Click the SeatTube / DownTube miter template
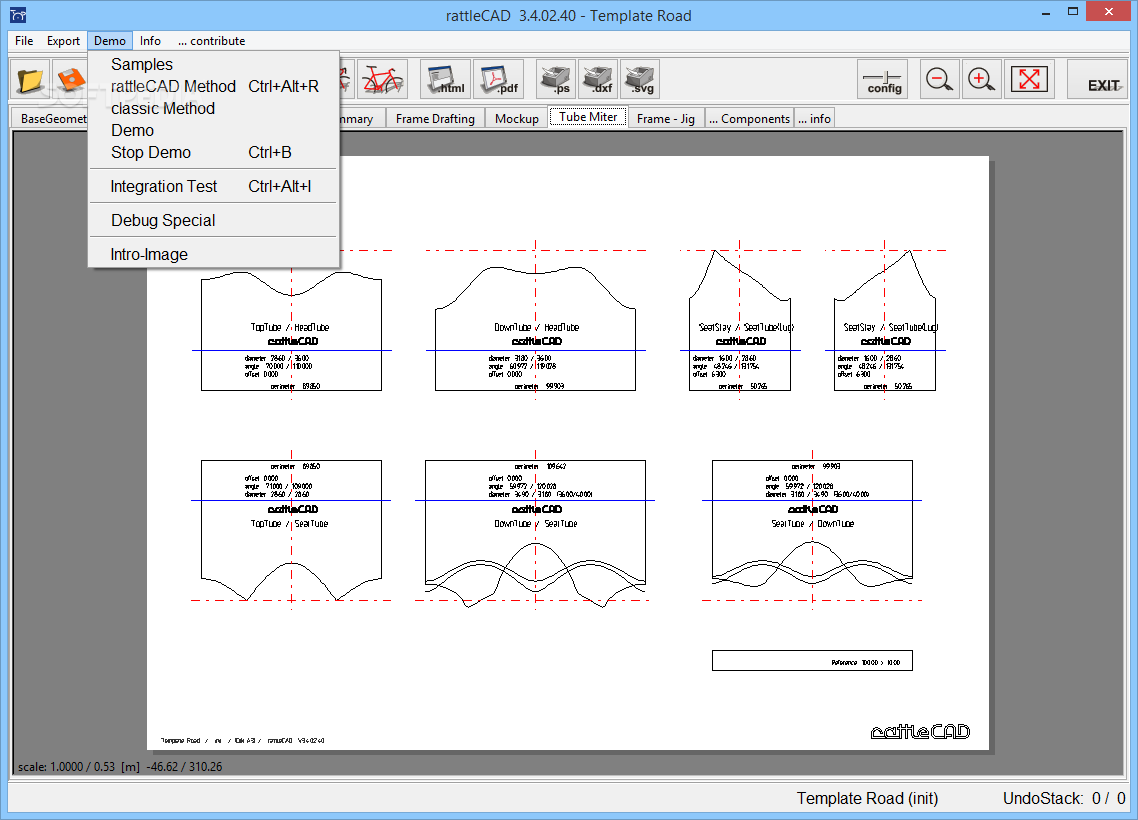The width and height of the screenshot is (1138, 820). (x=812, y=522)
